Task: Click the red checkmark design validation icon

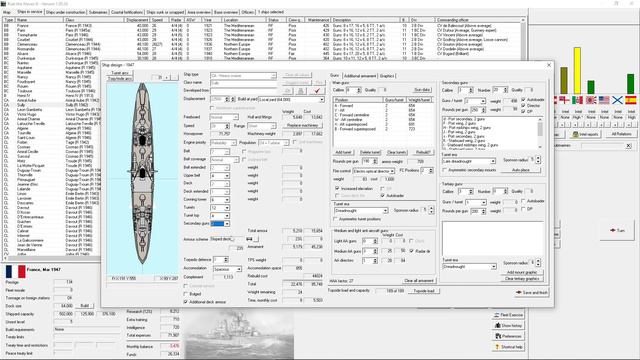Action: click(x=317, y=91)
